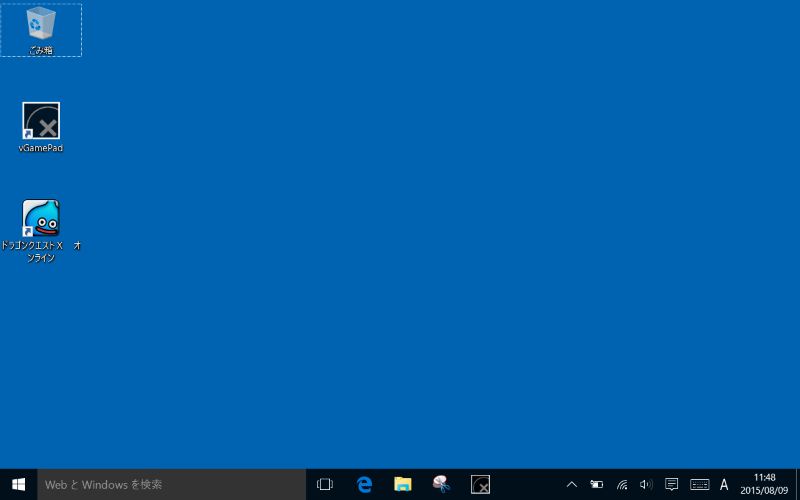Click the Show desktop strip at taskbar end
Screen dimensions: 800x500
[797, 484]
